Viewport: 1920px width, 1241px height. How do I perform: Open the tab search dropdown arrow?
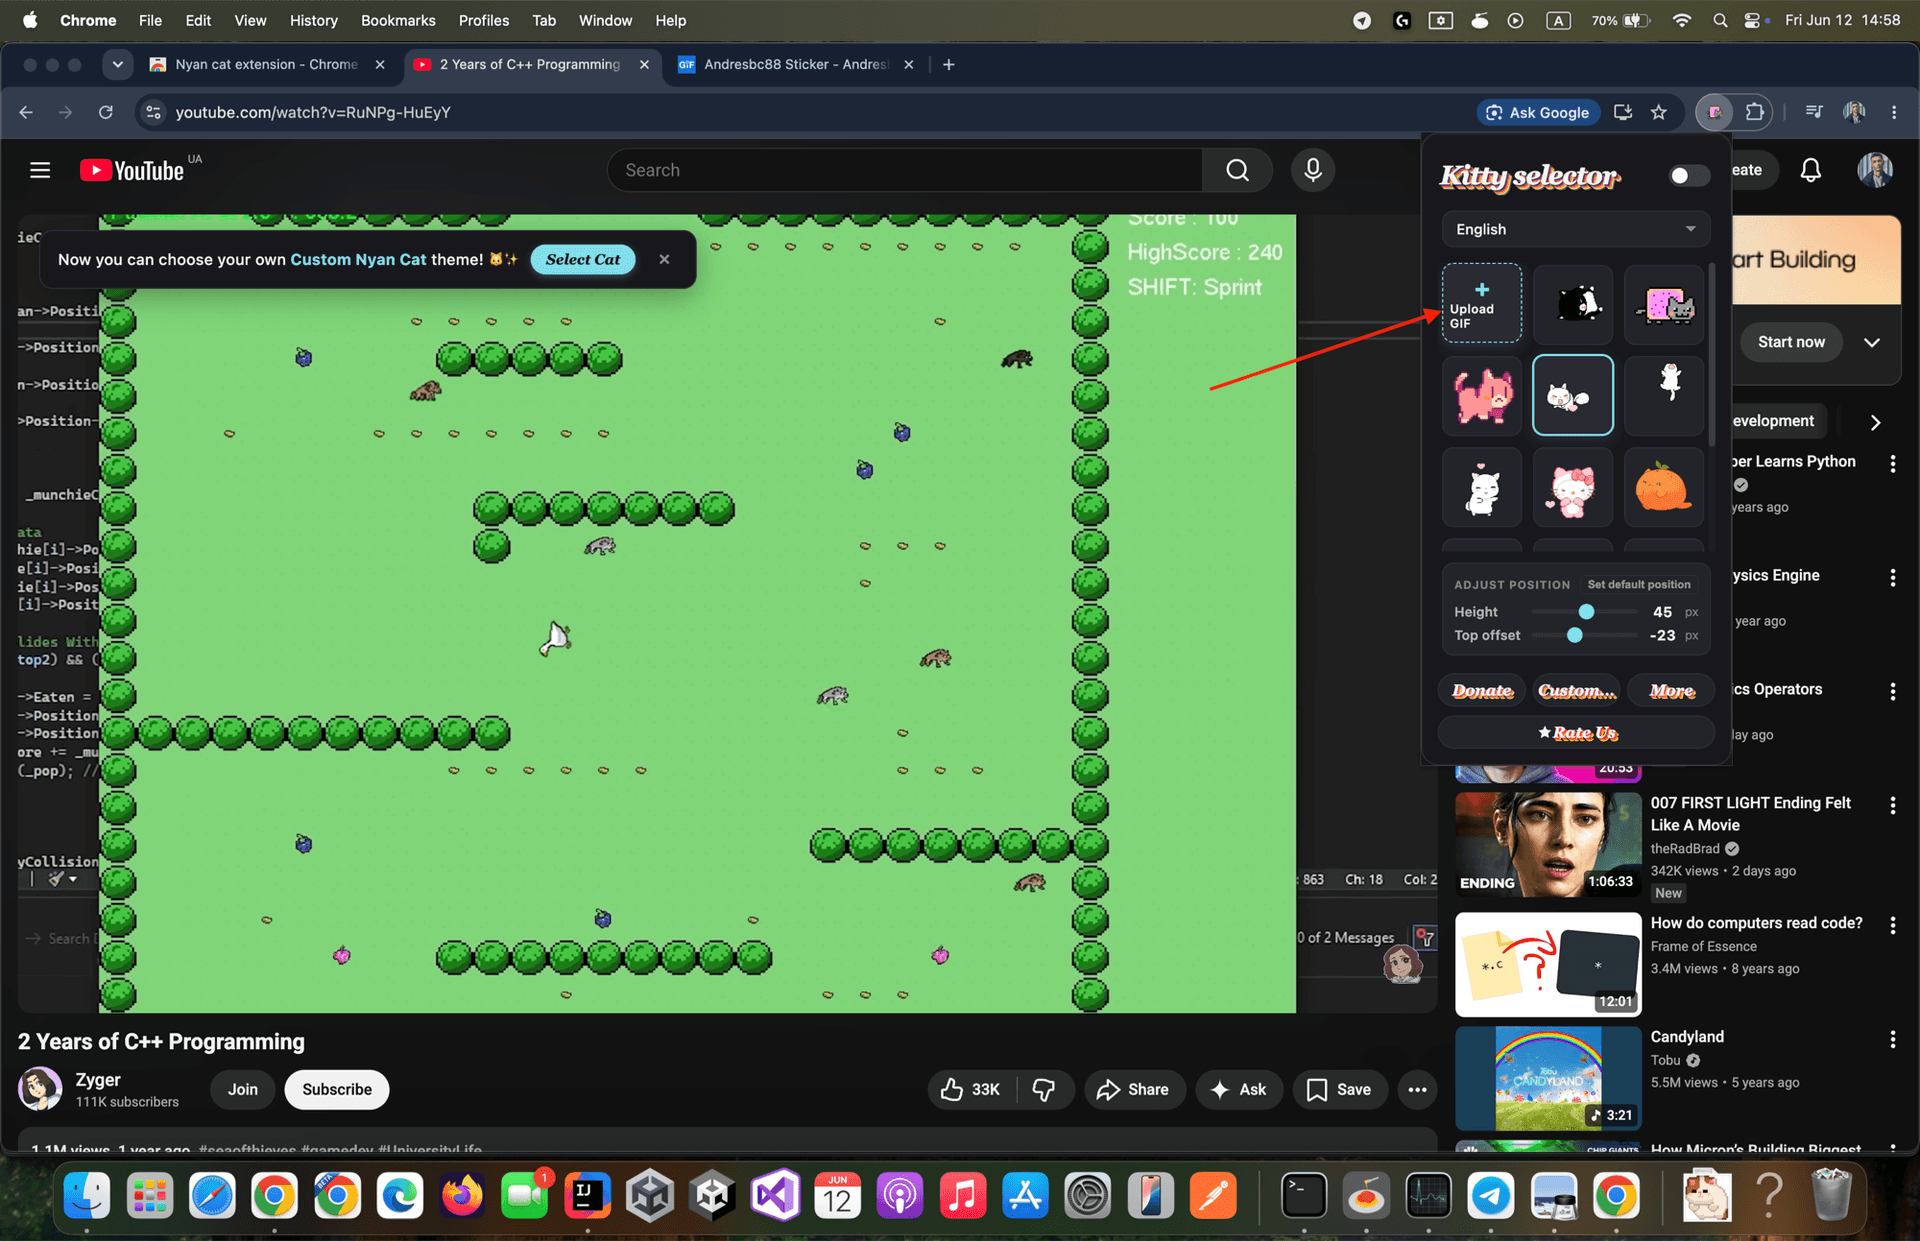coord(118,64)
